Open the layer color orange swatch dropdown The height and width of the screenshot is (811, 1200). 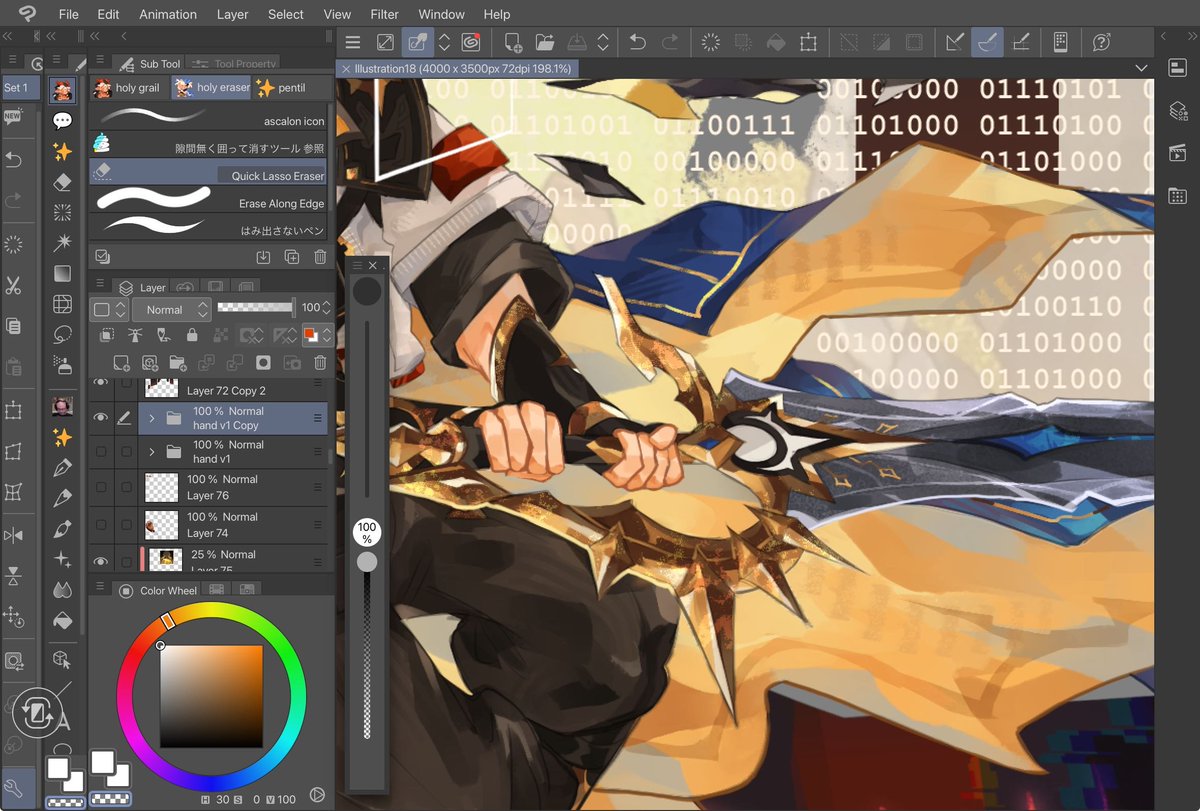point(316,336)
